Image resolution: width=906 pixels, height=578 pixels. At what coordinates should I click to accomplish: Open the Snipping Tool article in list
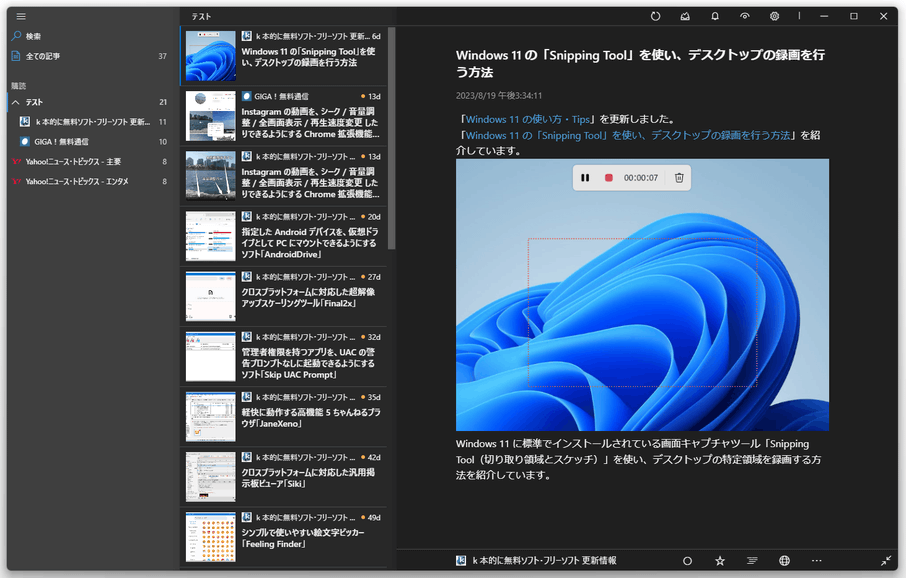point(284,55)
